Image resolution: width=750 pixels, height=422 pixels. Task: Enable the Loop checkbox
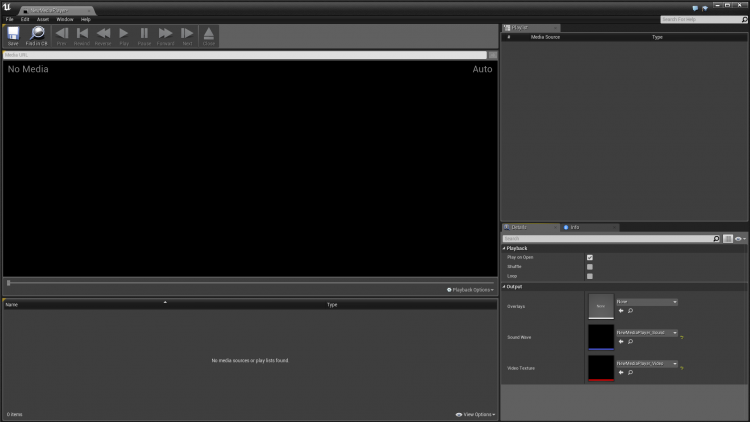point(590,276)
